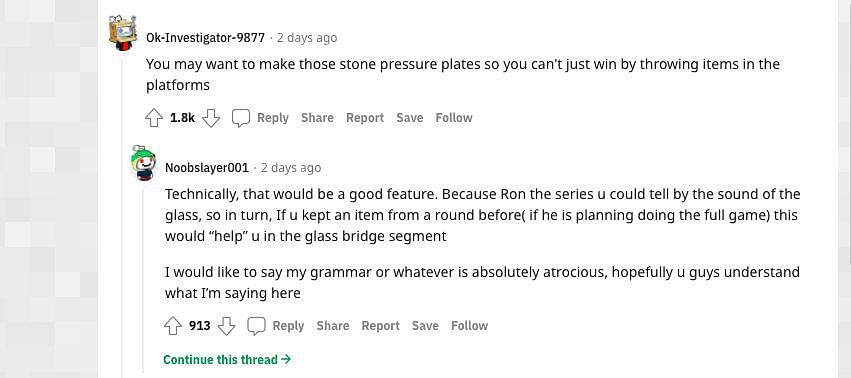
Task: Upvote Ok-Investigator-9877's comment
Action: (x=154, y=118)
